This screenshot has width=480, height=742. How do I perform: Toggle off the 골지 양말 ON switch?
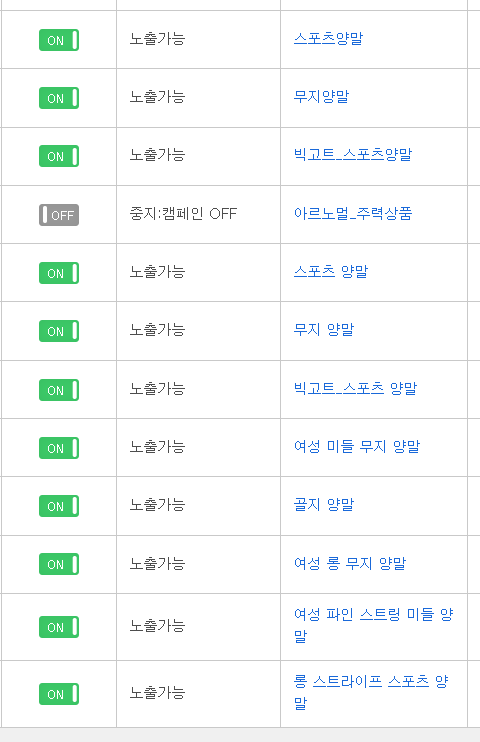click(x=59, y=506)
